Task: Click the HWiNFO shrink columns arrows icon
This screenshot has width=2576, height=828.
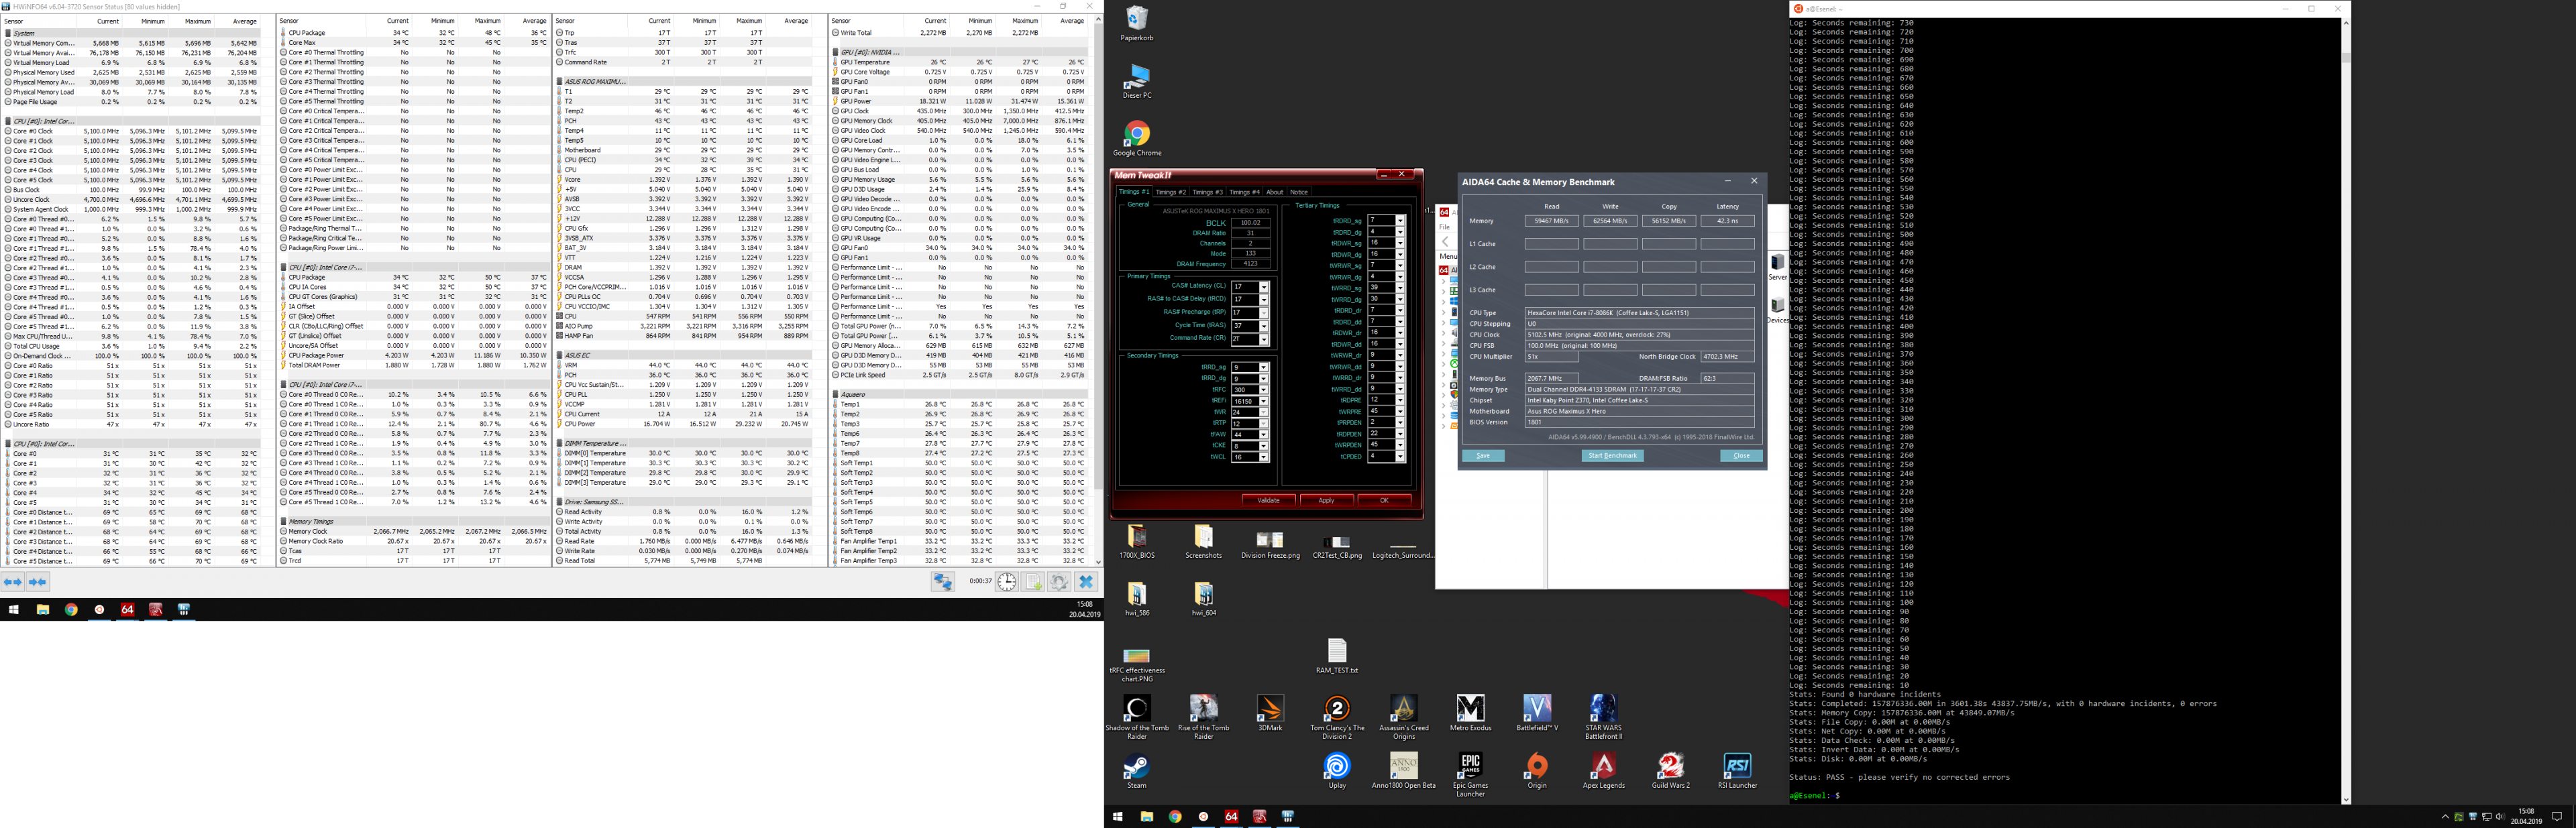Action: pos(38,582)
